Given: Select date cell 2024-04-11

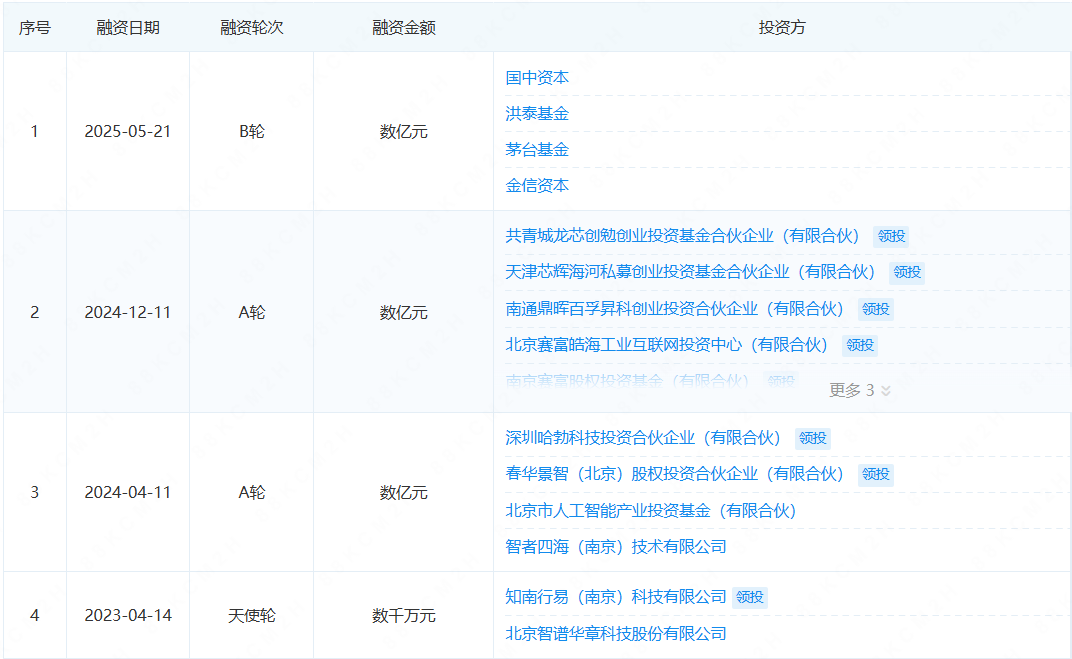Looking at the screenshot, I should pos(128,492).
